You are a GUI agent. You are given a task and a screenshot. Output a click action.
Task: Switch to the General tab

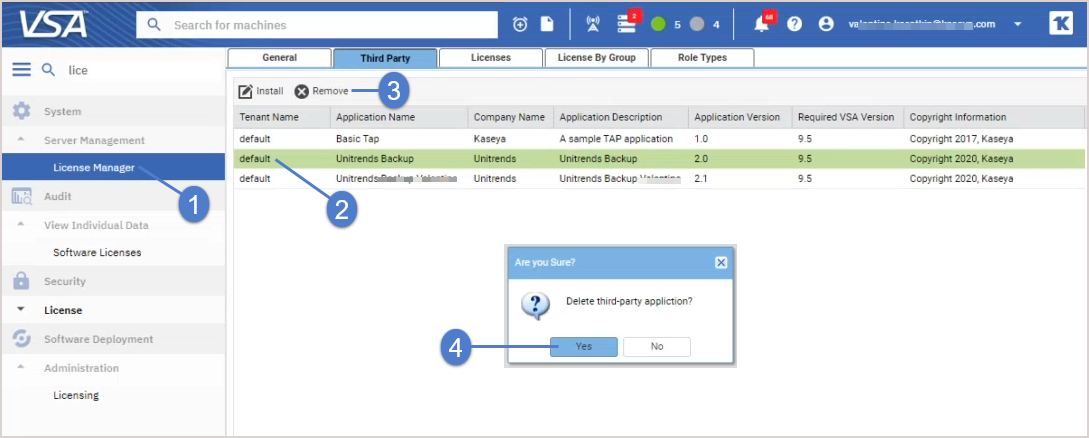(x=279, y=58)
